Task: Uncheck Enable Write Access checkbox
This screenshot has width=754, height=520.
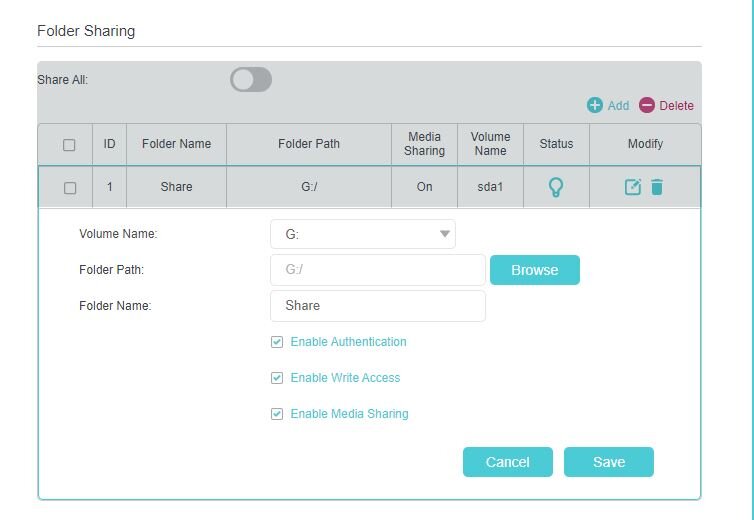Action: pyautogui.click(x=277, y=378)
